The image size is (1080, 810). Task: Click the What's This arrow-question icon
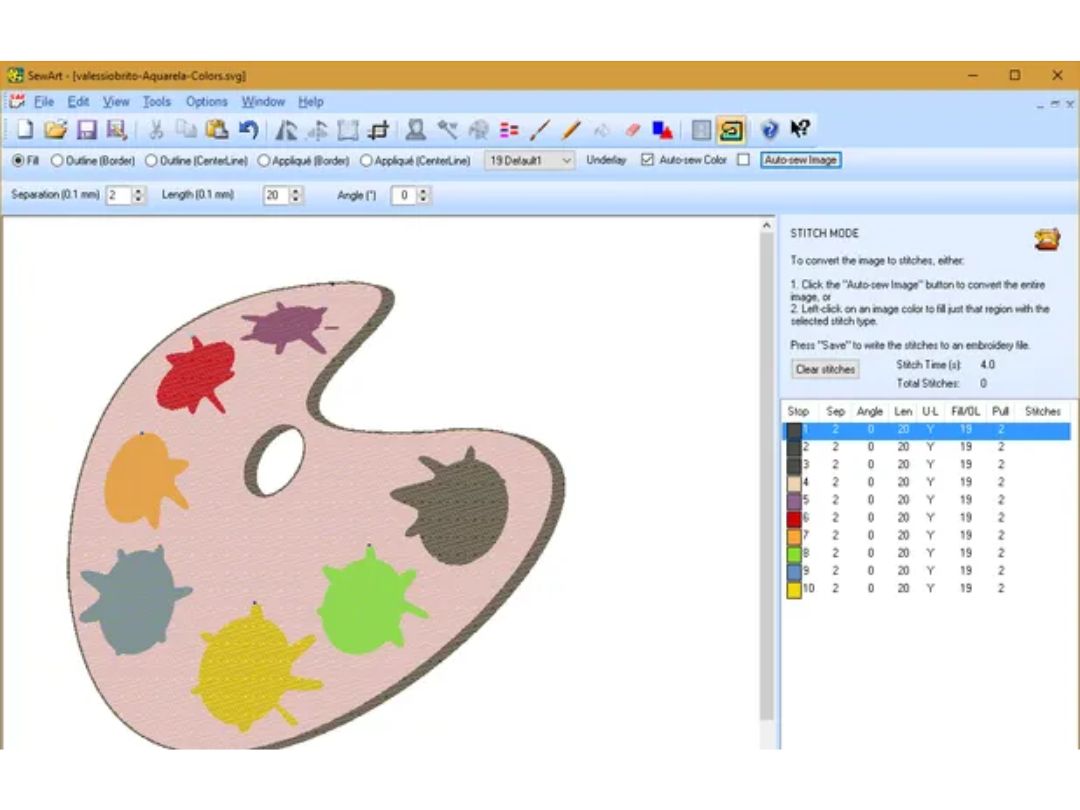coord(800,129)
